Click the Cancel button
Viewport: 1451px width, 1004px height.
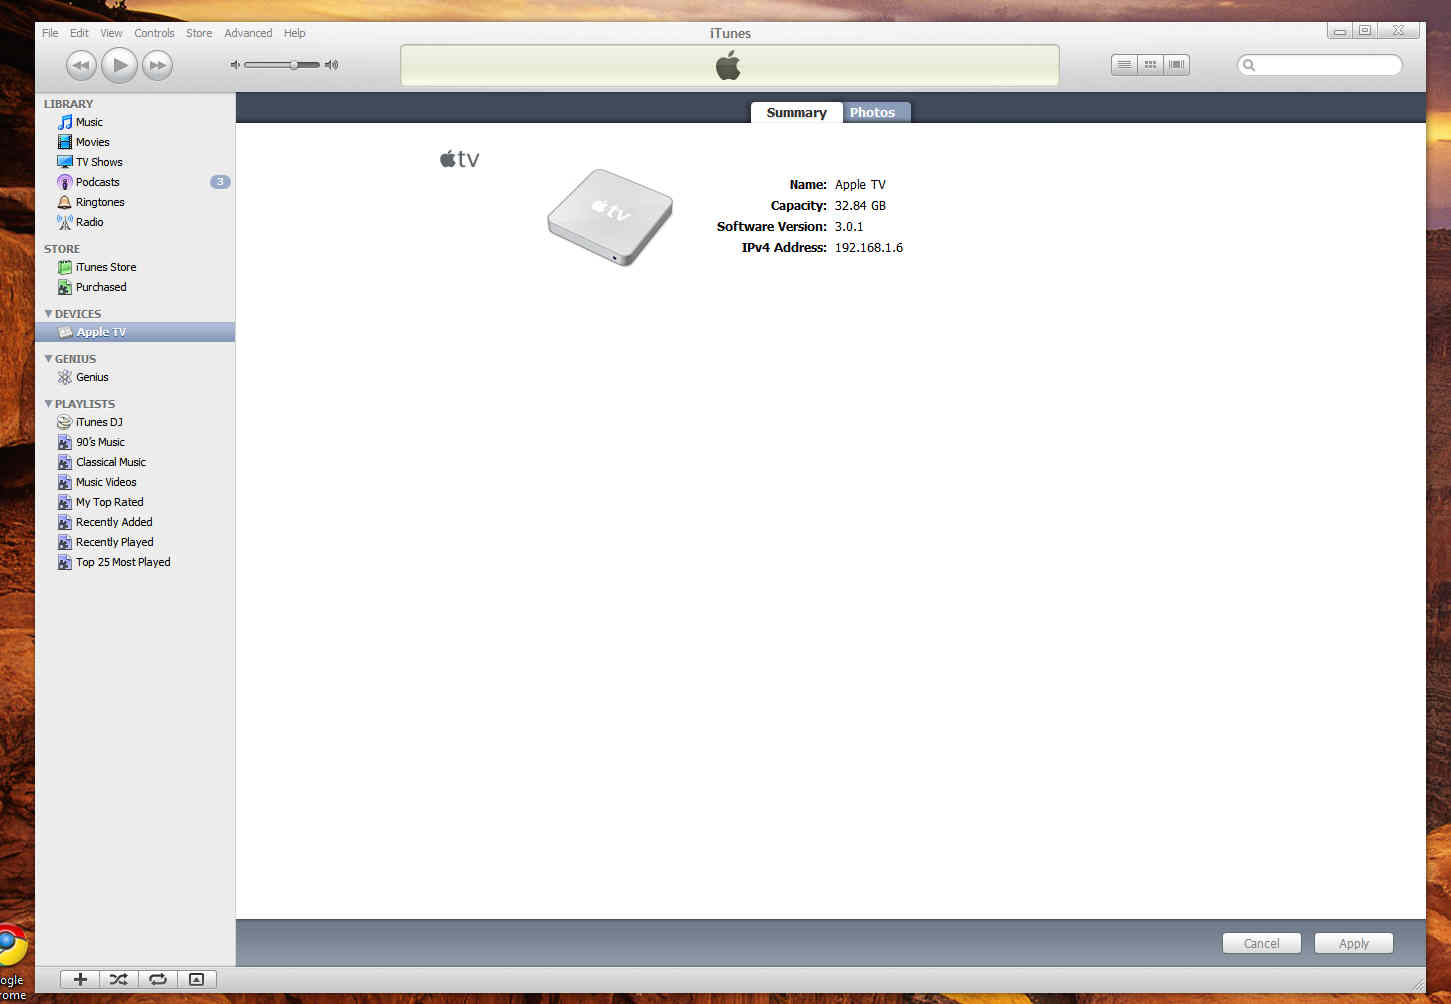coord(1262,943)
